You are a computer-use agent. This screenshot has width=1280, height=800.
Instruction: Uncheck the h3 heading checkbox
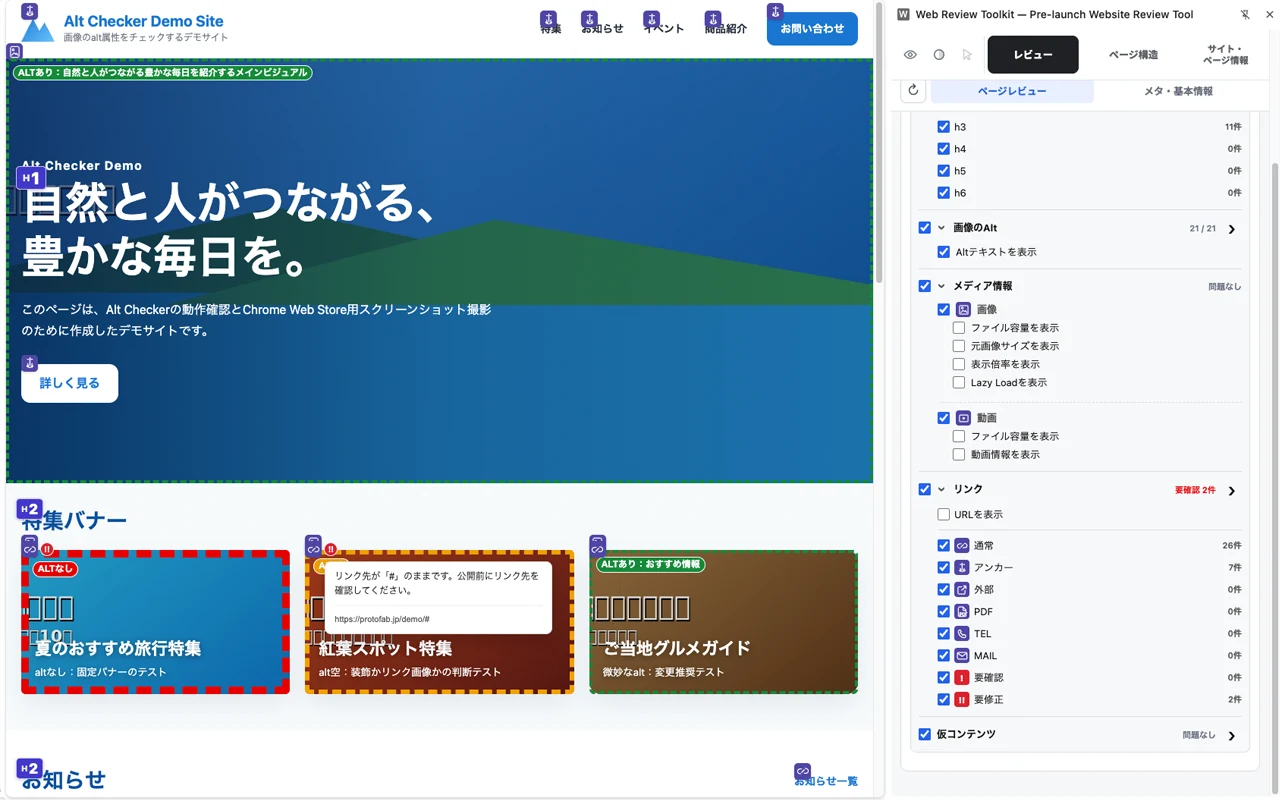(x=943, y=127)
